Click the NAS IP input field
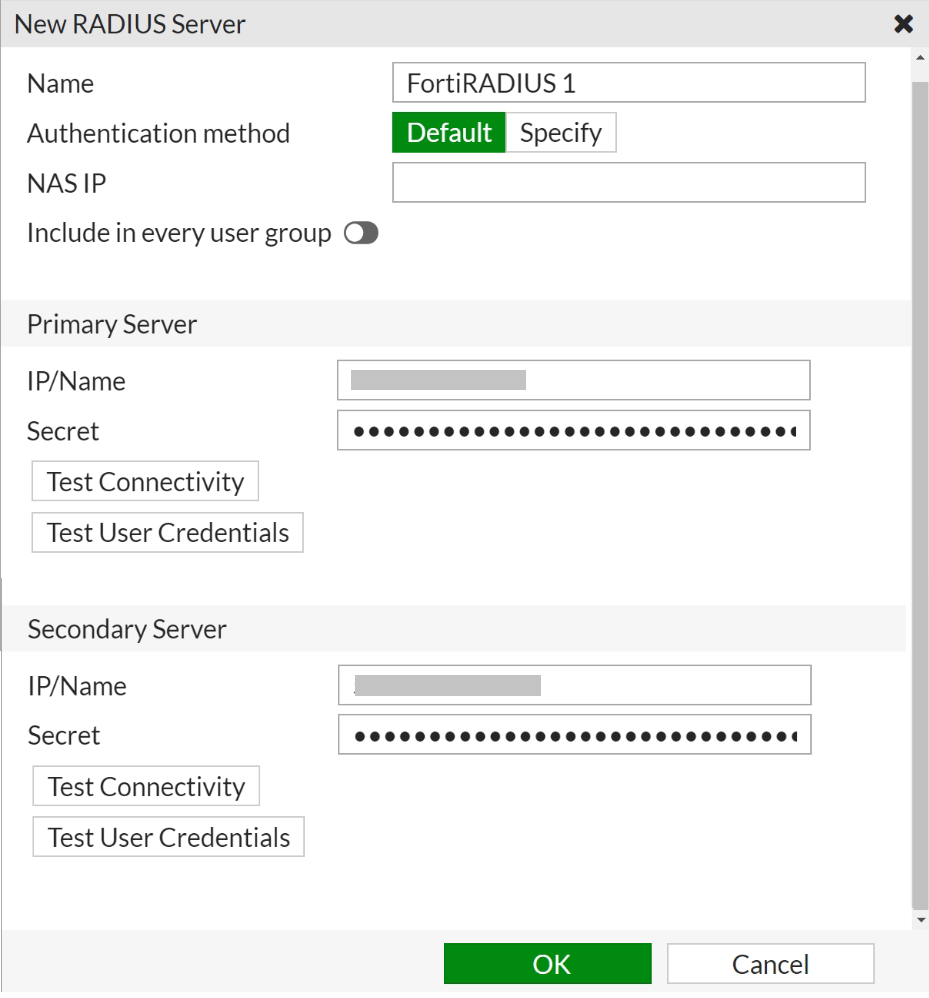This screenshot has height=998, width=929. pyautogui.click(x=628, y=183)
